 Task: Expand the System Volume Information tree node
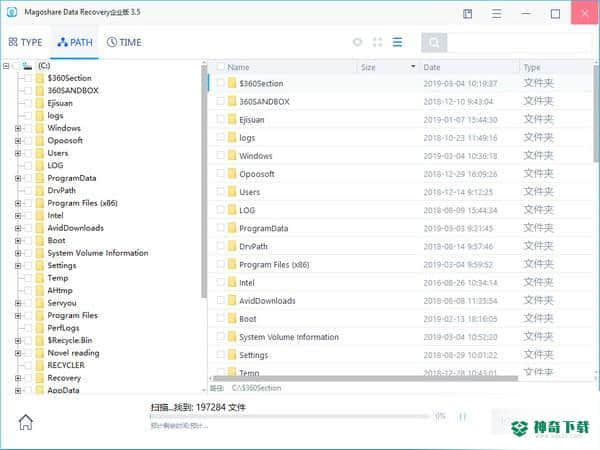pyautogui.click(x=18, y=253)
